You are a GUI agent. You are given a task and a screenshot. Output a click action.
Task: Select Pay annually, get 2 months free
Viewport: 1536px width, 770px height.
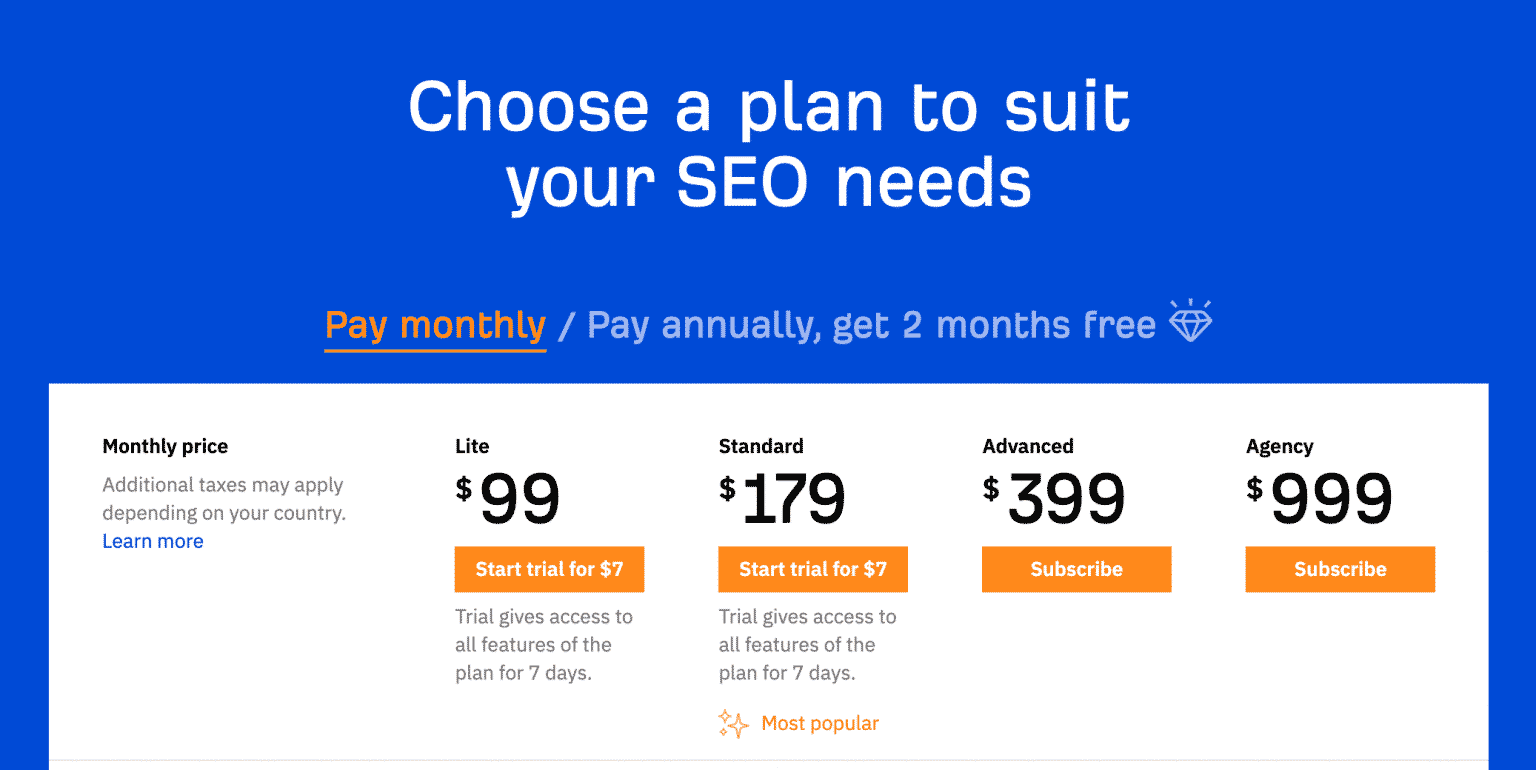[871, 325]
